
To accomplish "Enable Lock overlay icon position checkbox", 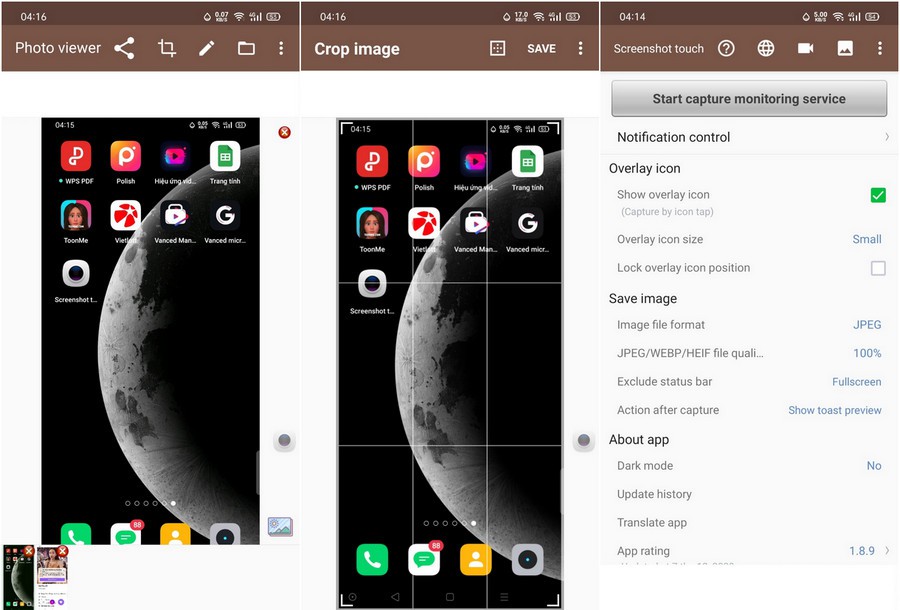I will 878,268.
